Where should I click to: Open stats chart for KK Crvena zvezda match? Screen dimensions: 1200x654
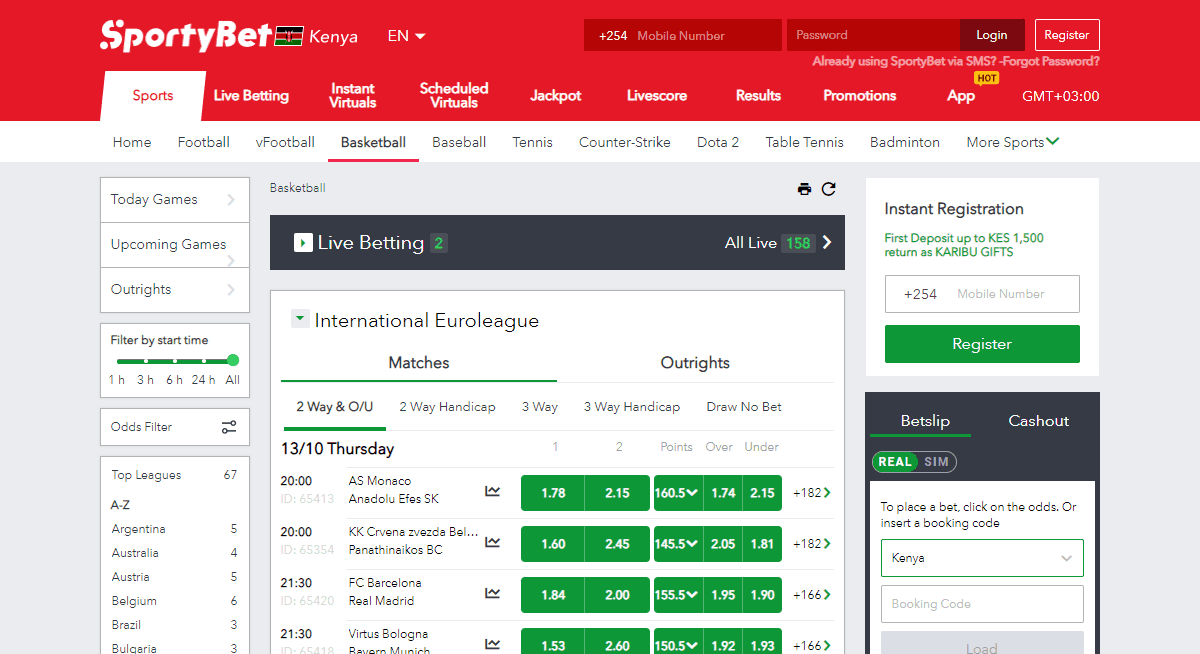click(x=492, y=542)
